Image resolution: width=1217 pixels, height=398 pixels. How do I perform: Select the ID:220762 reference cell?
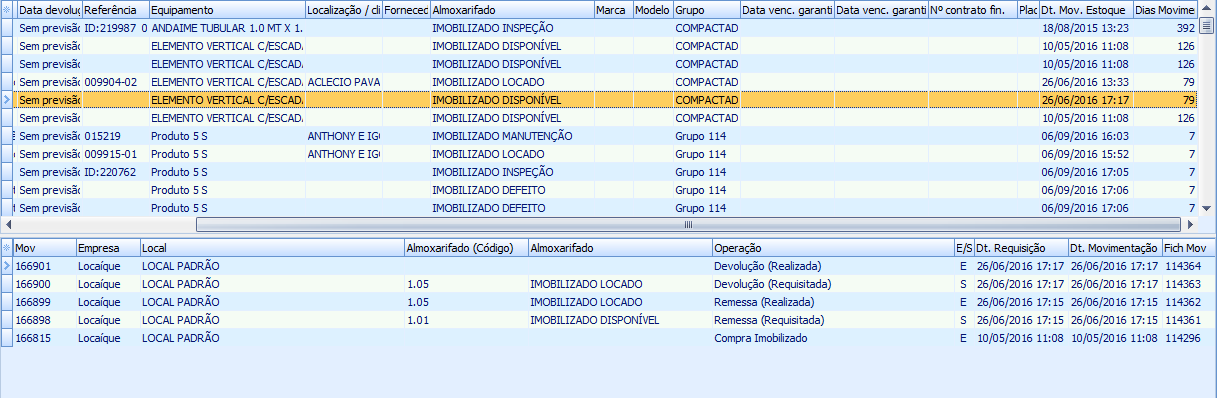point(115,172)
